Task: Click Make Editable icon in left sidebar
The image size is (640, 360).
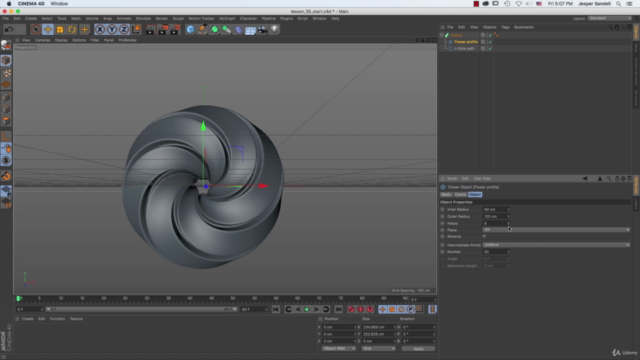Action: pos(6,45)
